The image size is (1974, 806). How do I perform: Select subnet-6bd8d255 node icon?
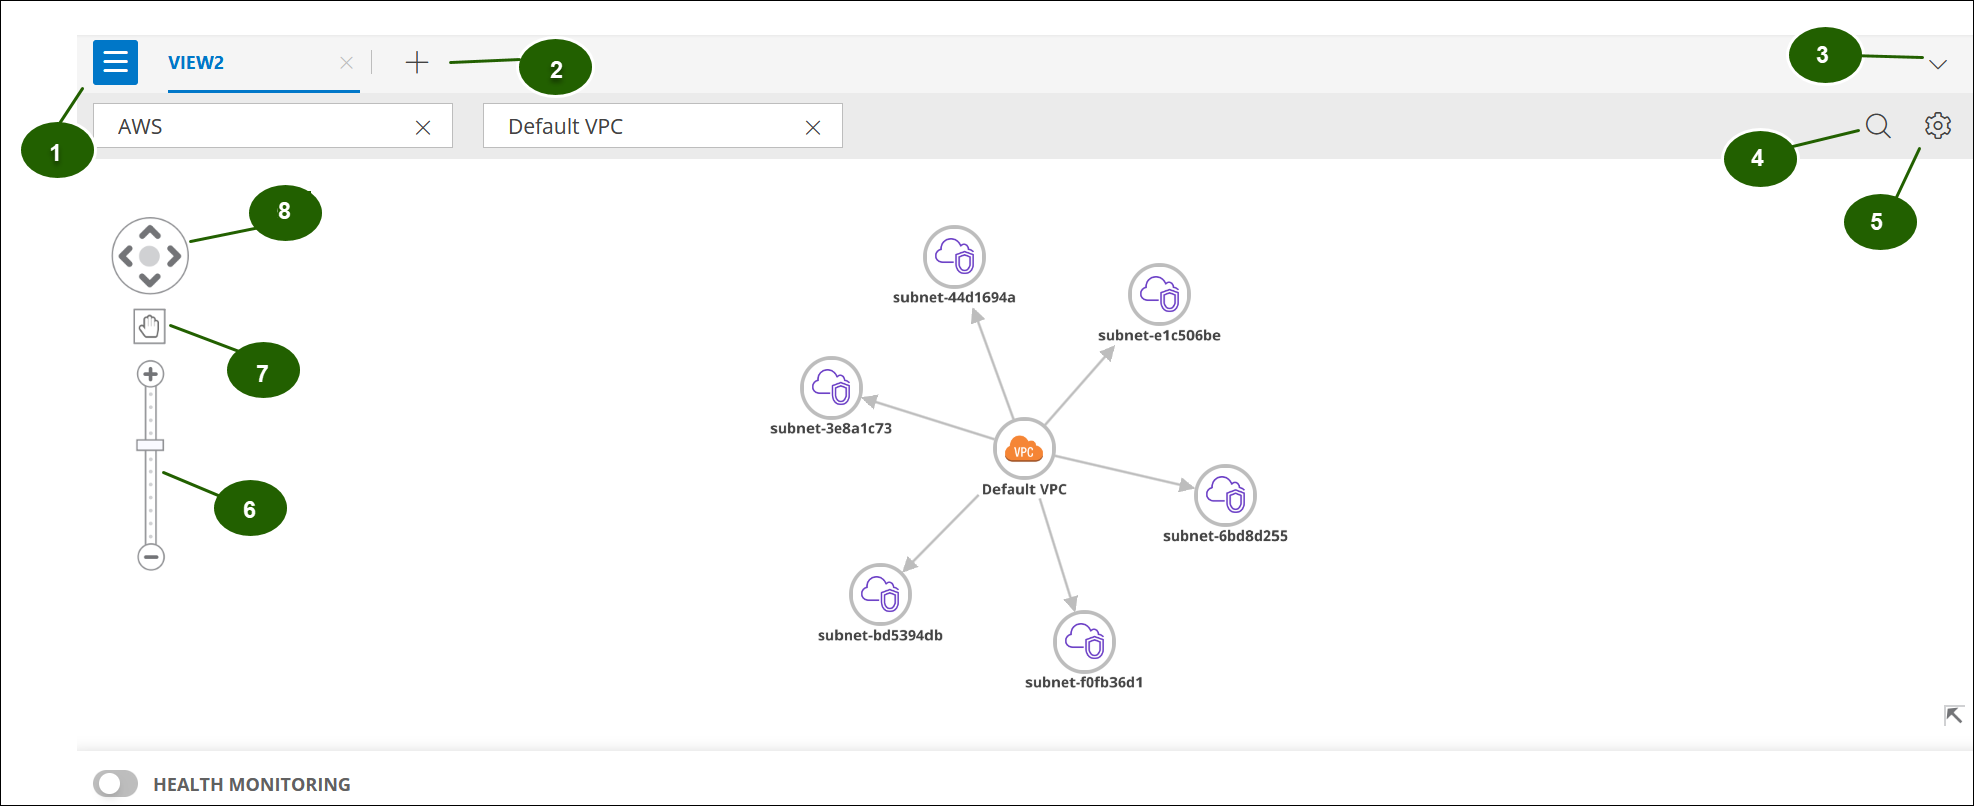pyautogui.click(x=1225, y=495)
